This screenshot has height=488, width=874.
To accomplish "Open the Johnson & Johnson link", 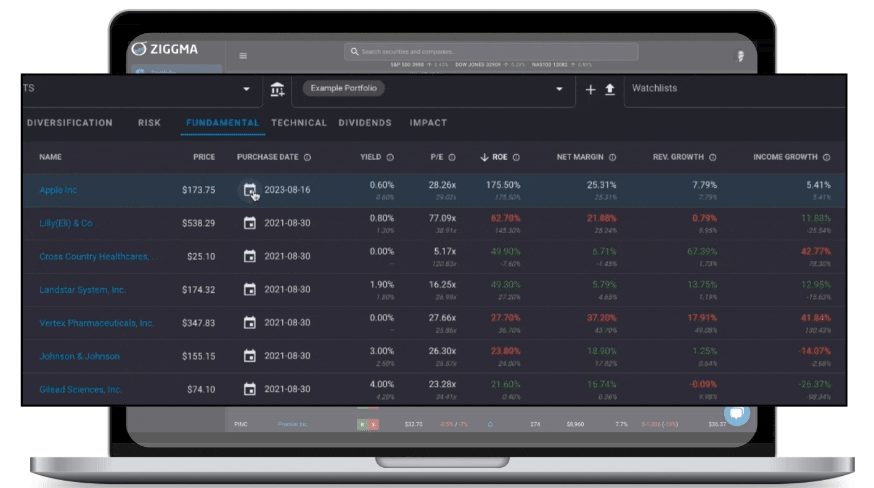I will [x=79, y=356].
